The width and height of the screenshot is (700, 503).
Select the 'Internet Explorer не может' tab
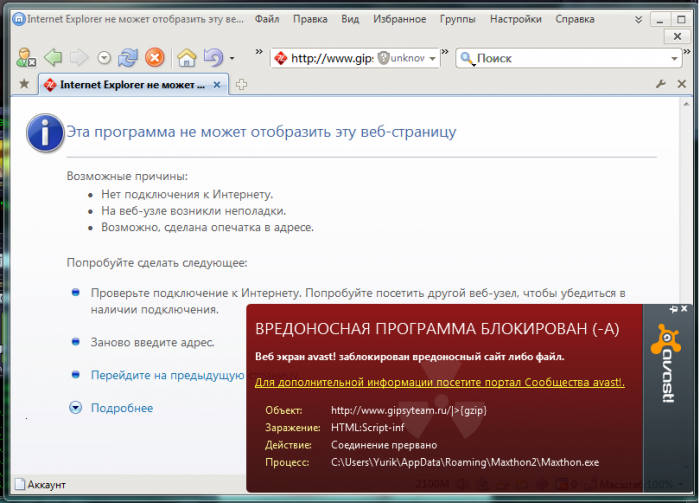[134, 84]
